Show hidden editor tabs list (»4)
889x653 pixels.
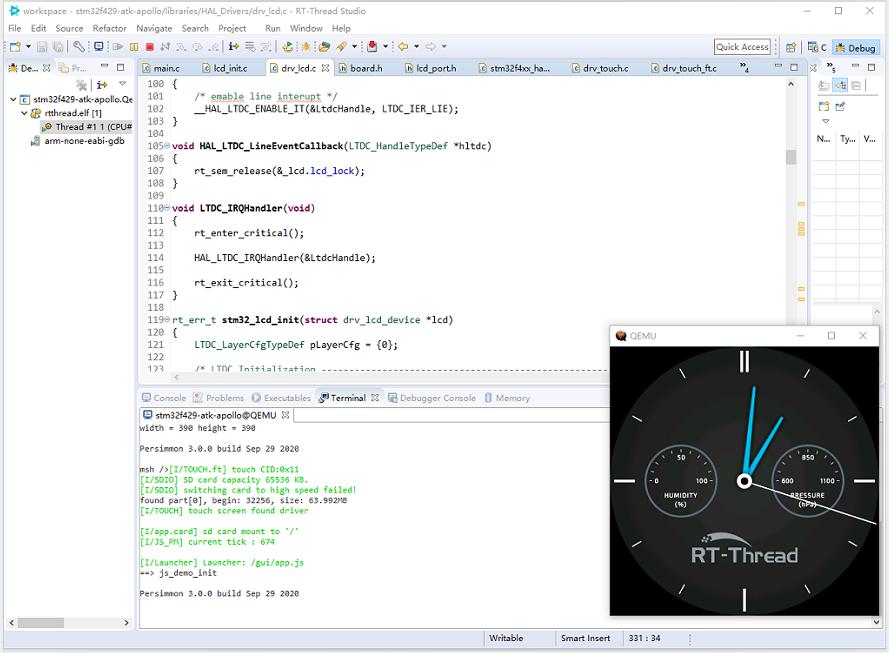click(x=744, y=68)
